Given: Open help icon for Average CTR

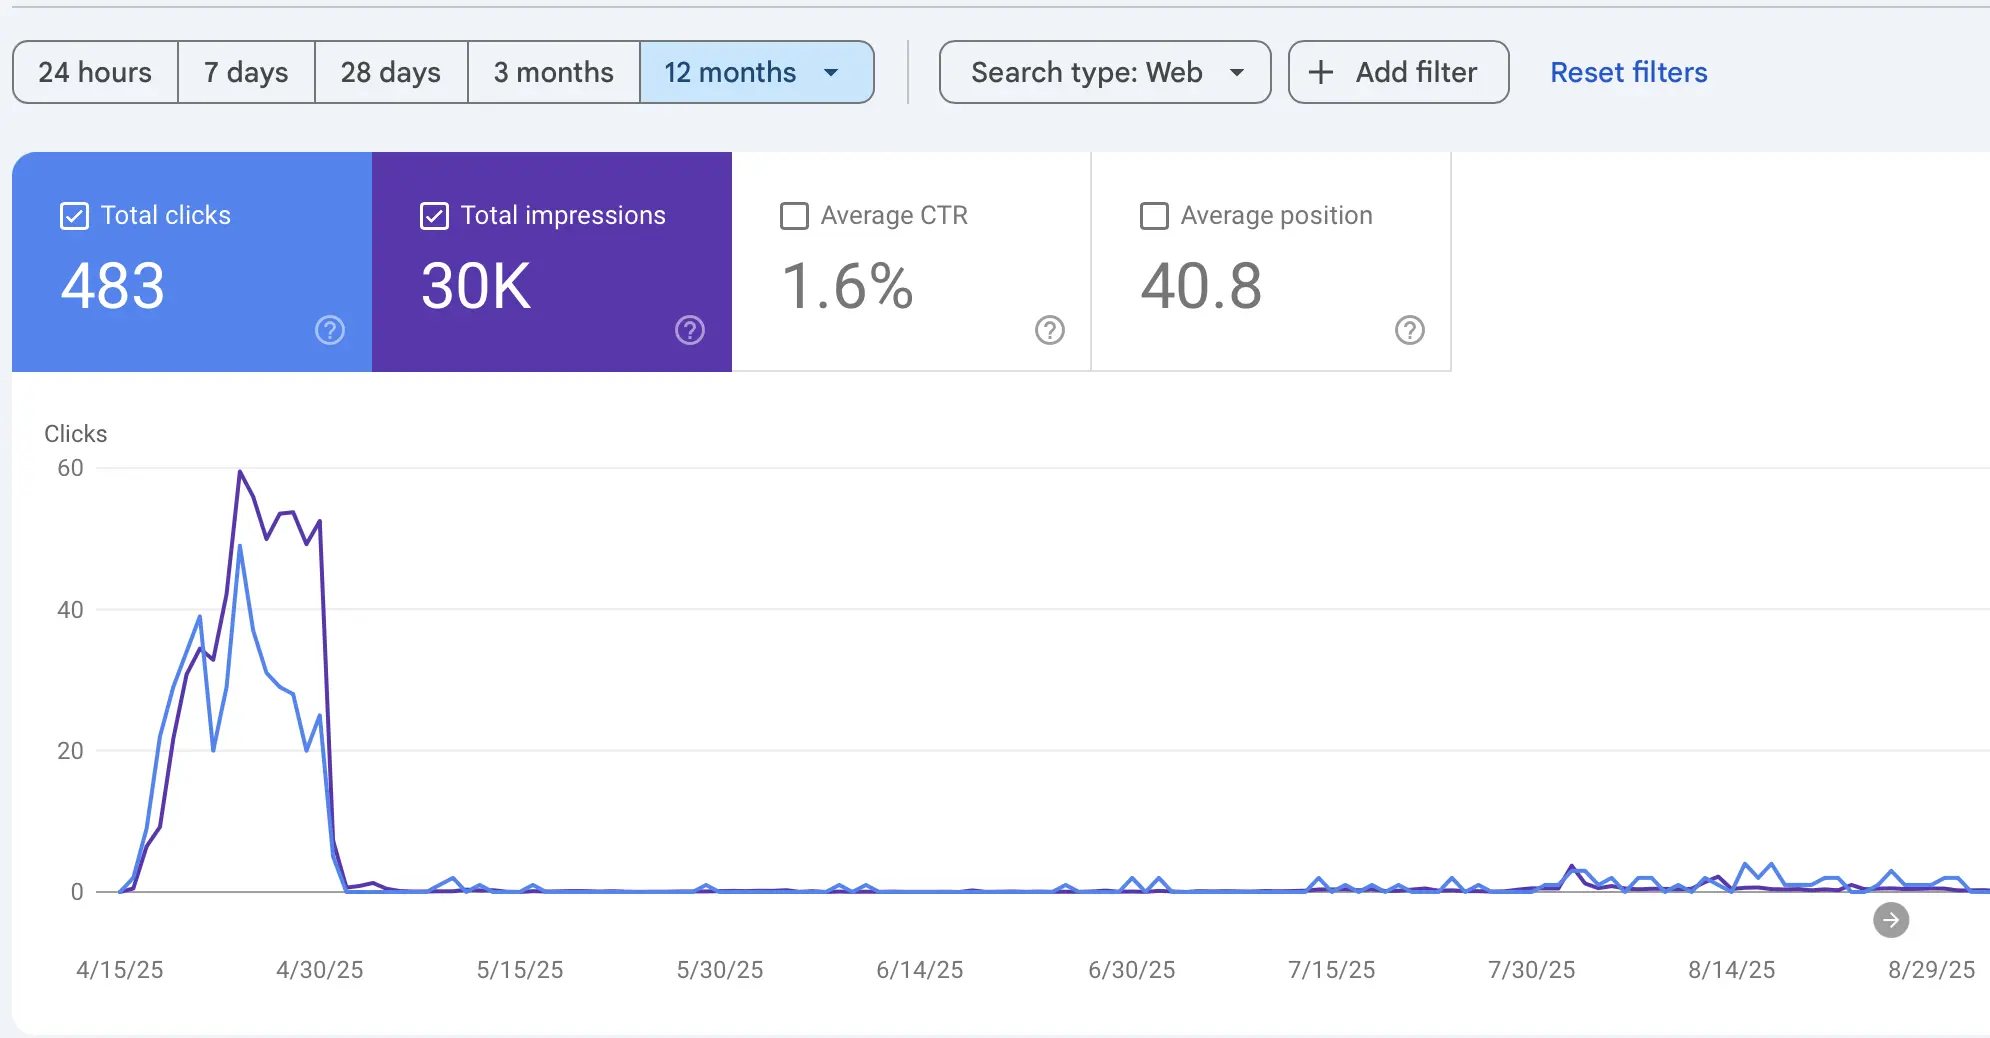Looking at the screenshot, I should point(1049,330).
